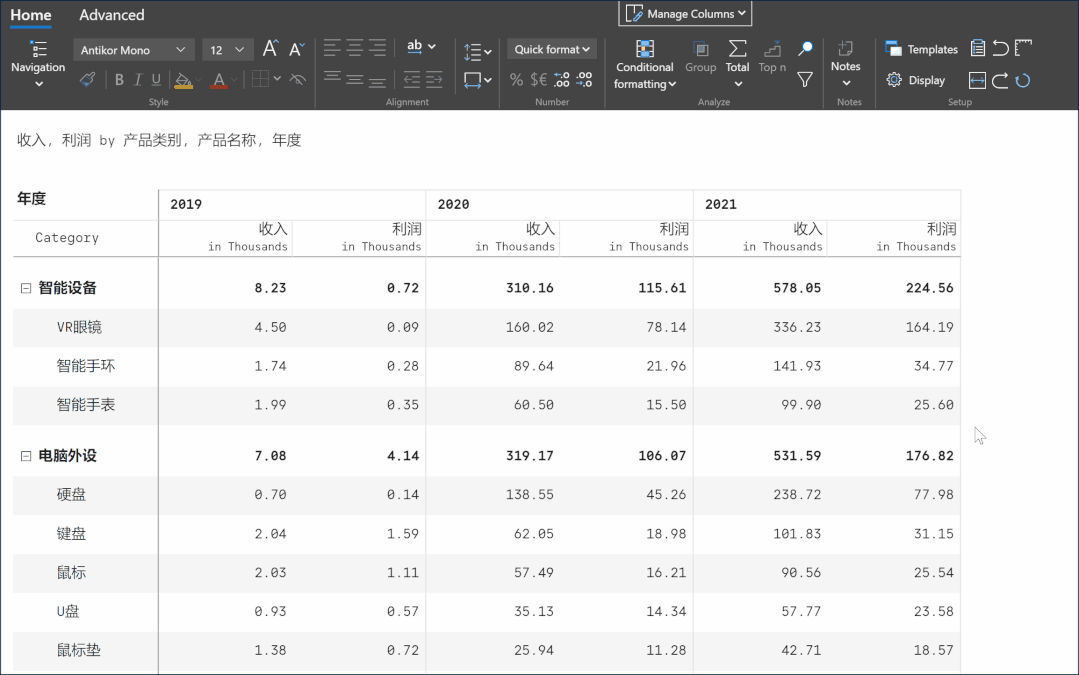1079x675 pixels.
Task: Click the decrease indent icon
Action: tap(412, 79)
